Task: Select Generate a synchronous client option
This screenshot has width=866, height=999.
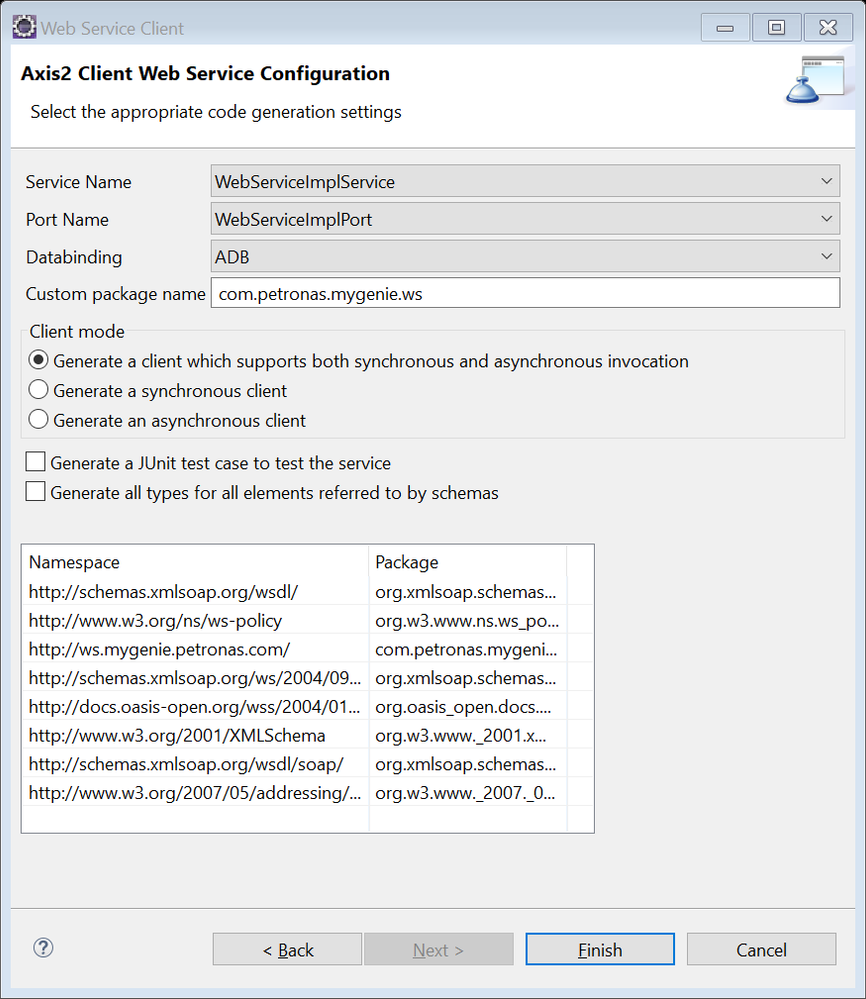Action: [39, 391]
